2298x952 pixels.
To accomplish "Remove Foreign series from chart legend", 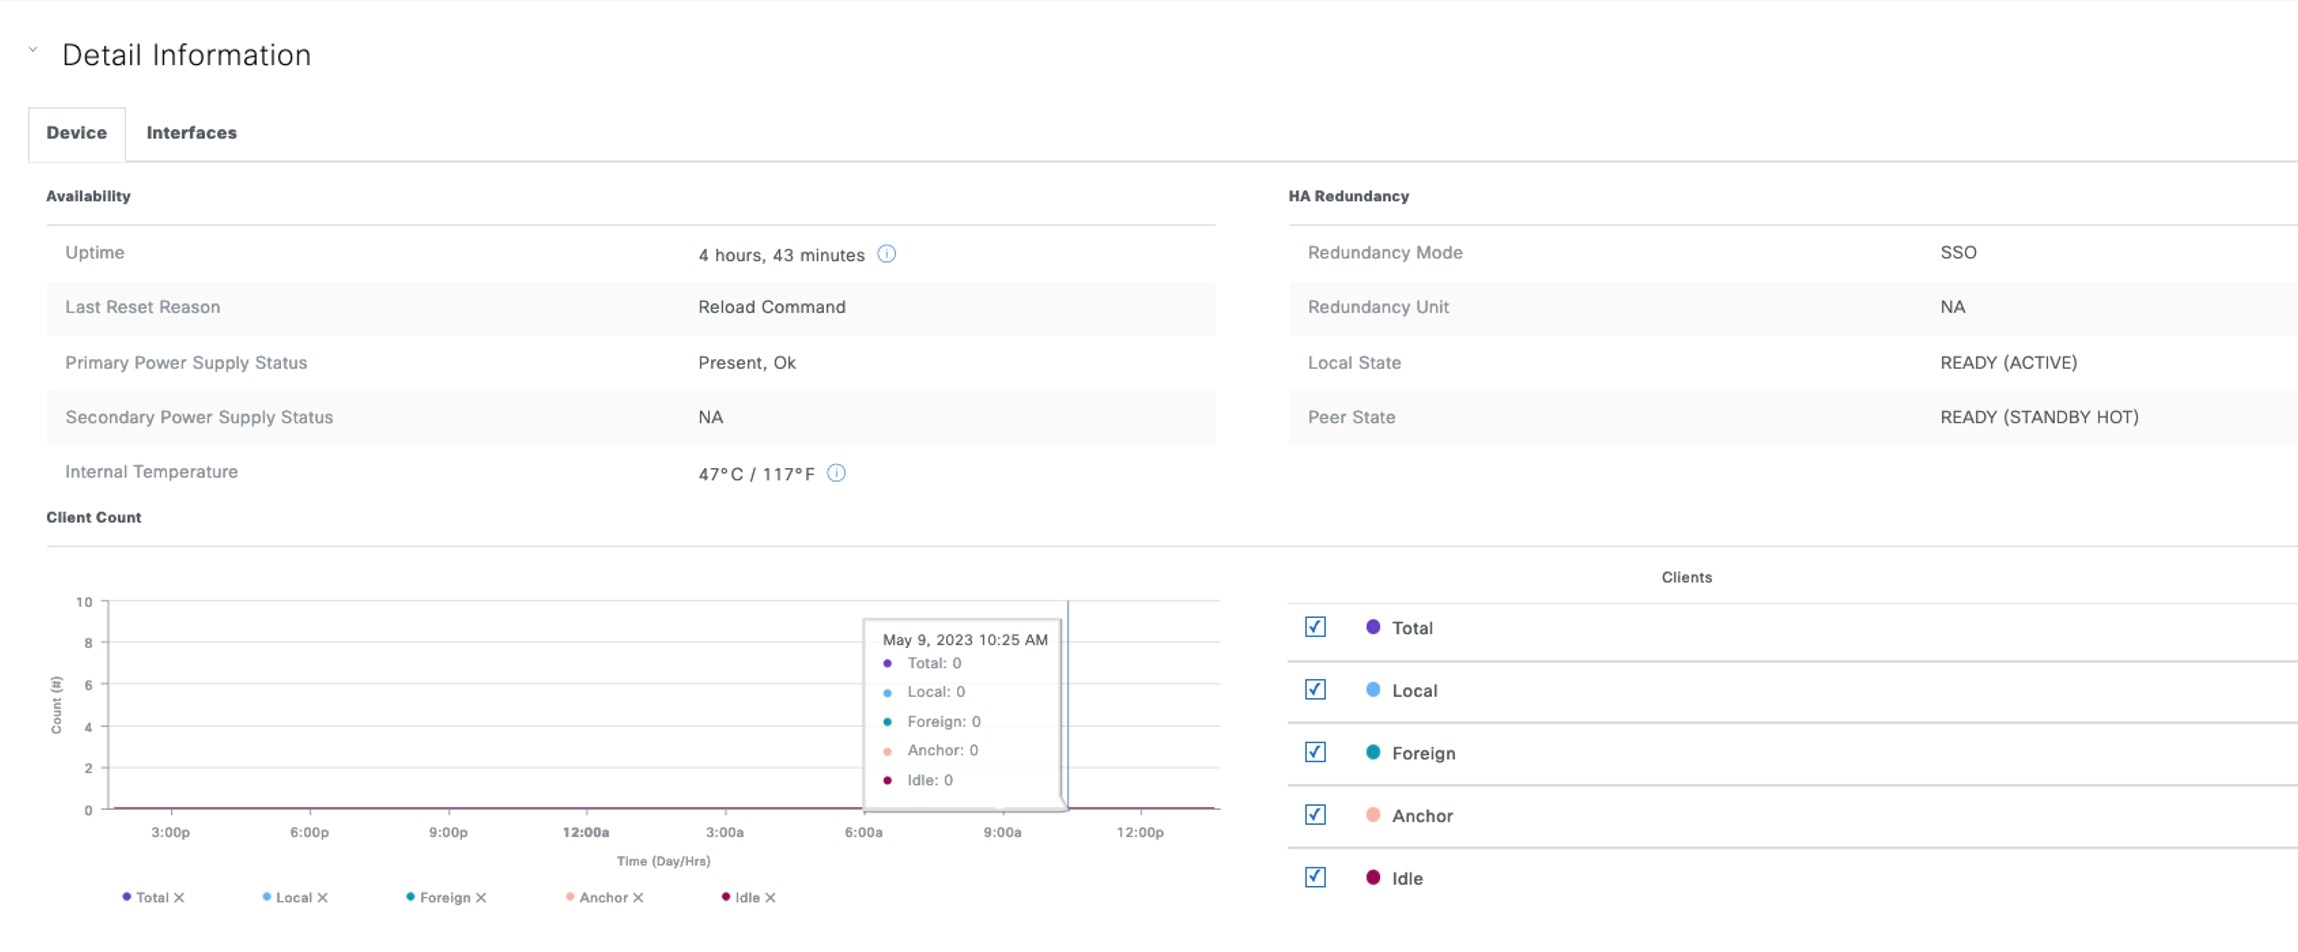I will [x=481, y=898].
